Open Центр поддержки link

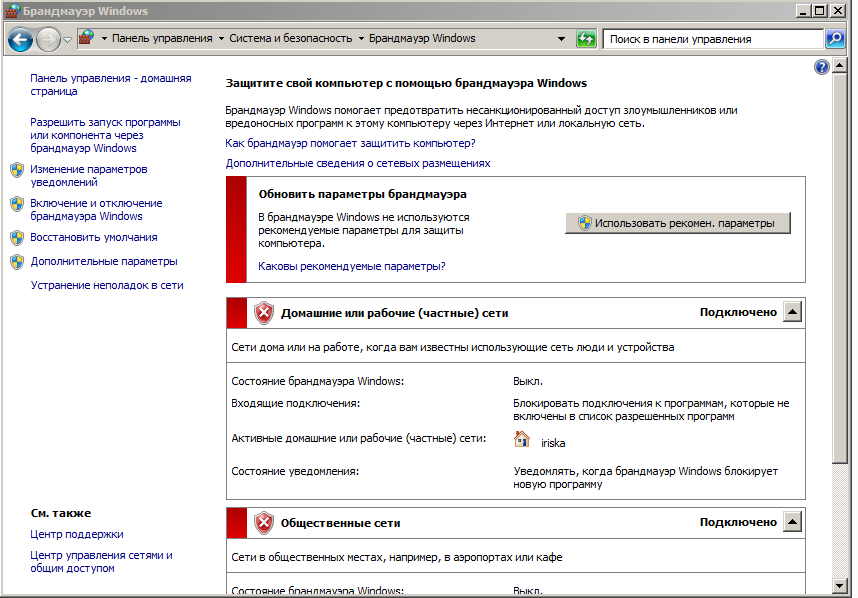pyautogui.click(x=77, y=534)
